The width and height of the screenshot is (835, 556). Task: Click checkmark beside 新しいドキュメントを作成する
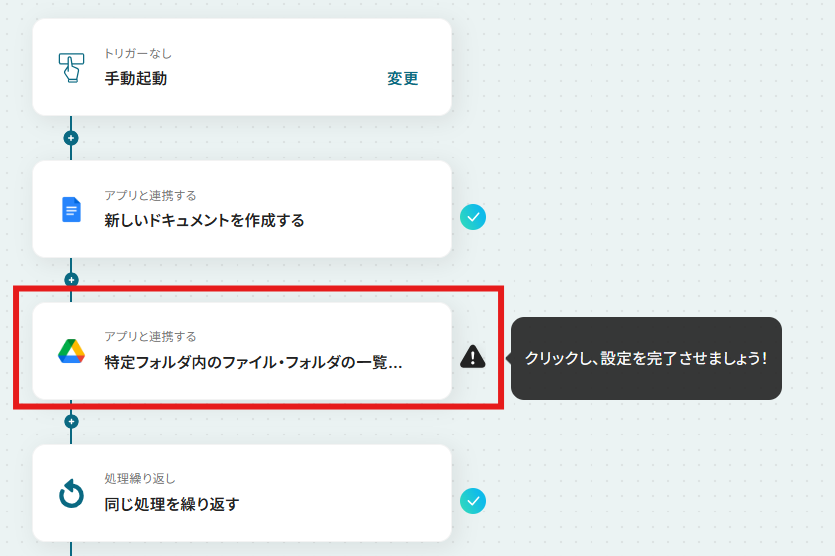coord(473,217)
